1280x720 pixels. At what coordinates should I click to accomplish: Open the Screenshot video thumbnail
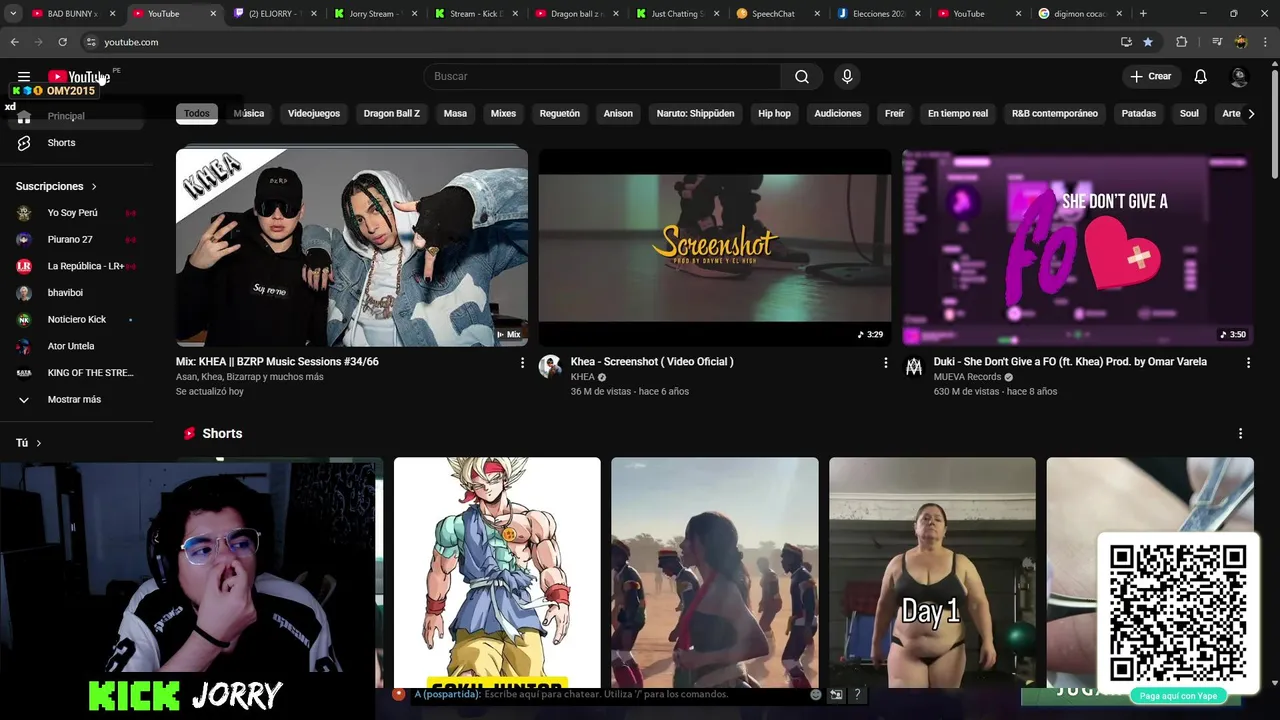pos(715,247)
